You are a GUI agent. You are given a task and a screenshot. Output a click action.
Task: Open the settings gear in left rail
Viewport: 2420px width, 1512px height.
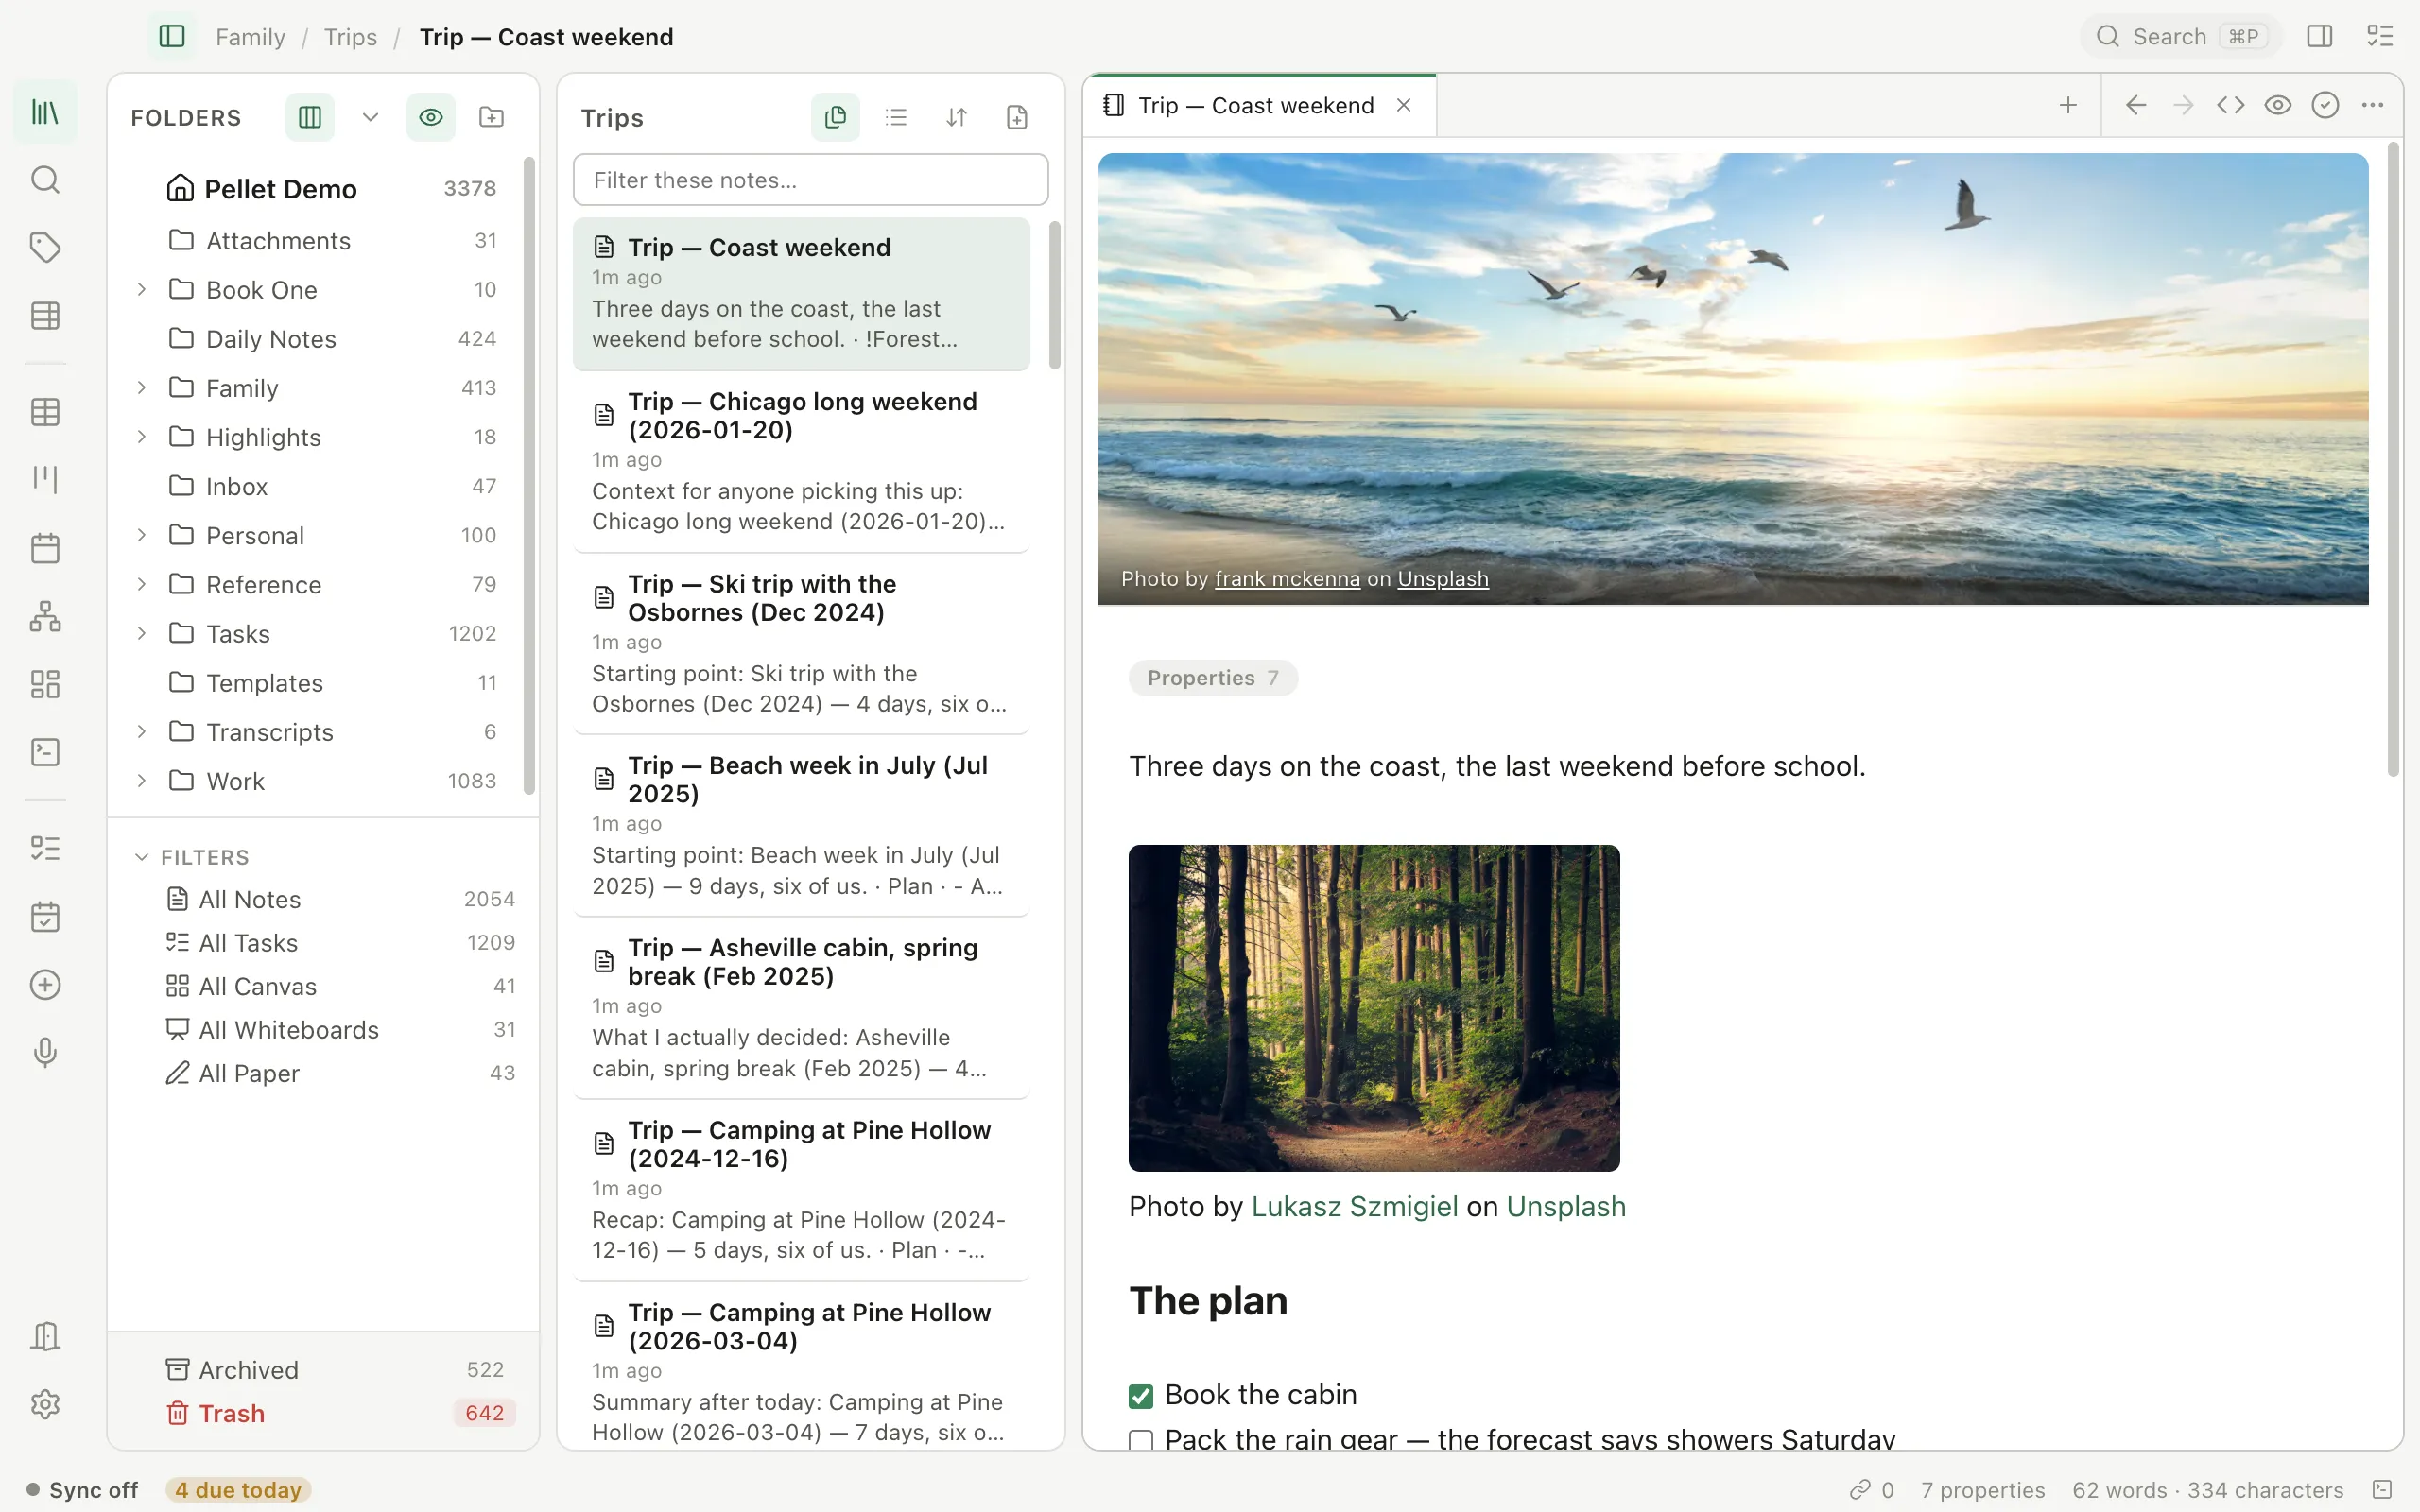click(x=45, y=1404)
